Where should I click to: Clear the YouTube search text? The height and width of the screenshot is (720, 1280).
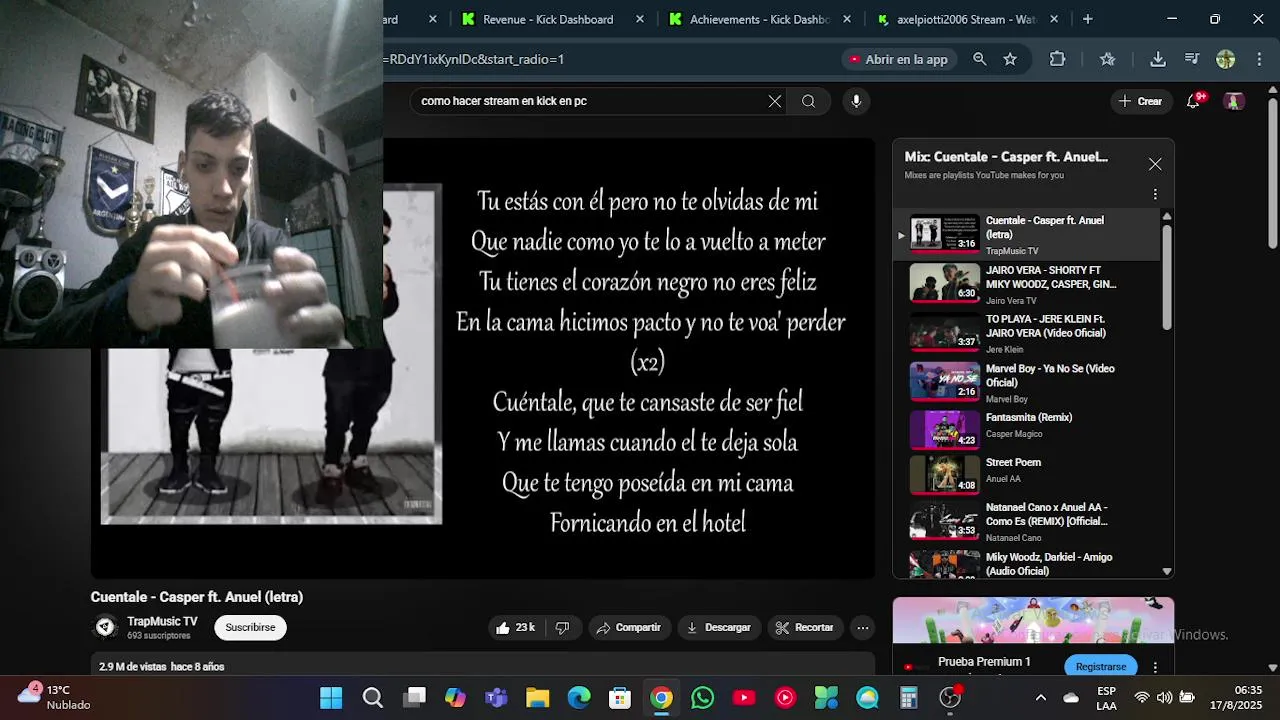(774, 101)
